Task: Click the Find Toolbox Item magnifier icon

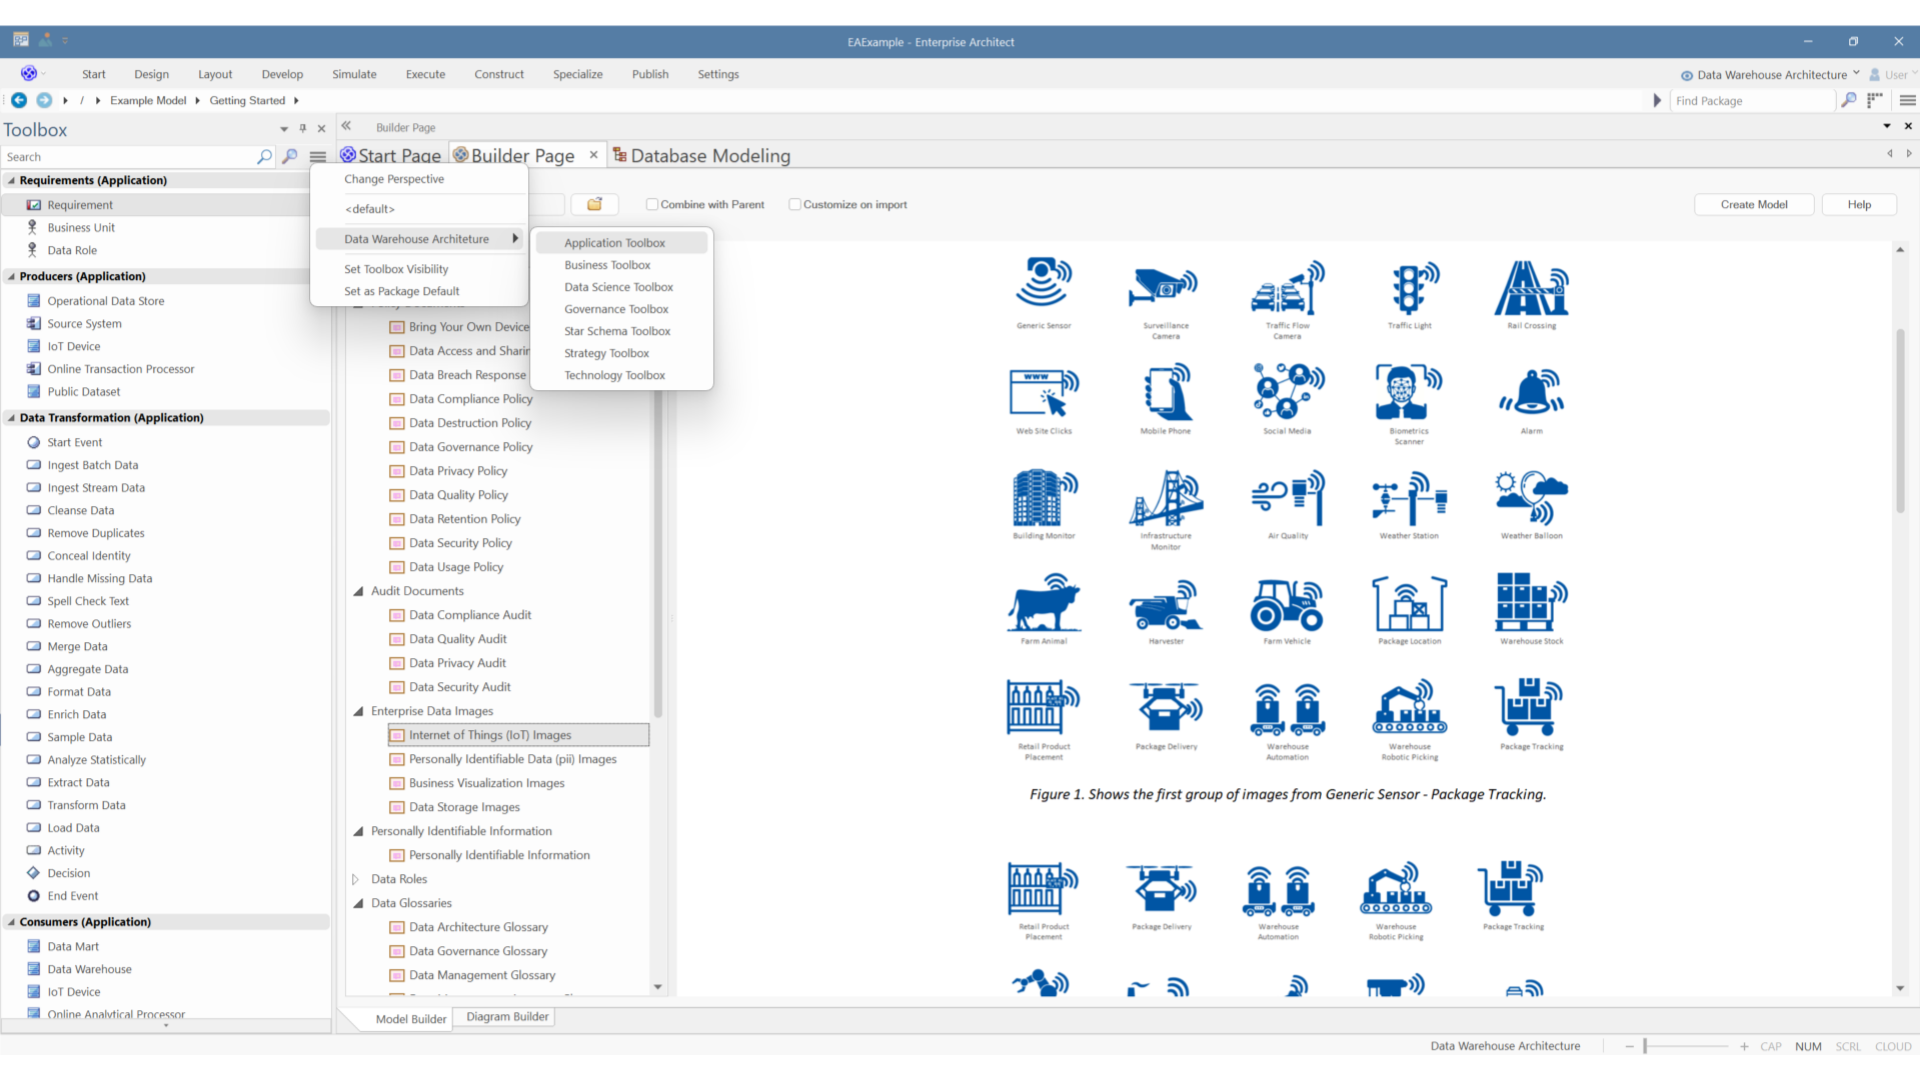Action: 289,156
